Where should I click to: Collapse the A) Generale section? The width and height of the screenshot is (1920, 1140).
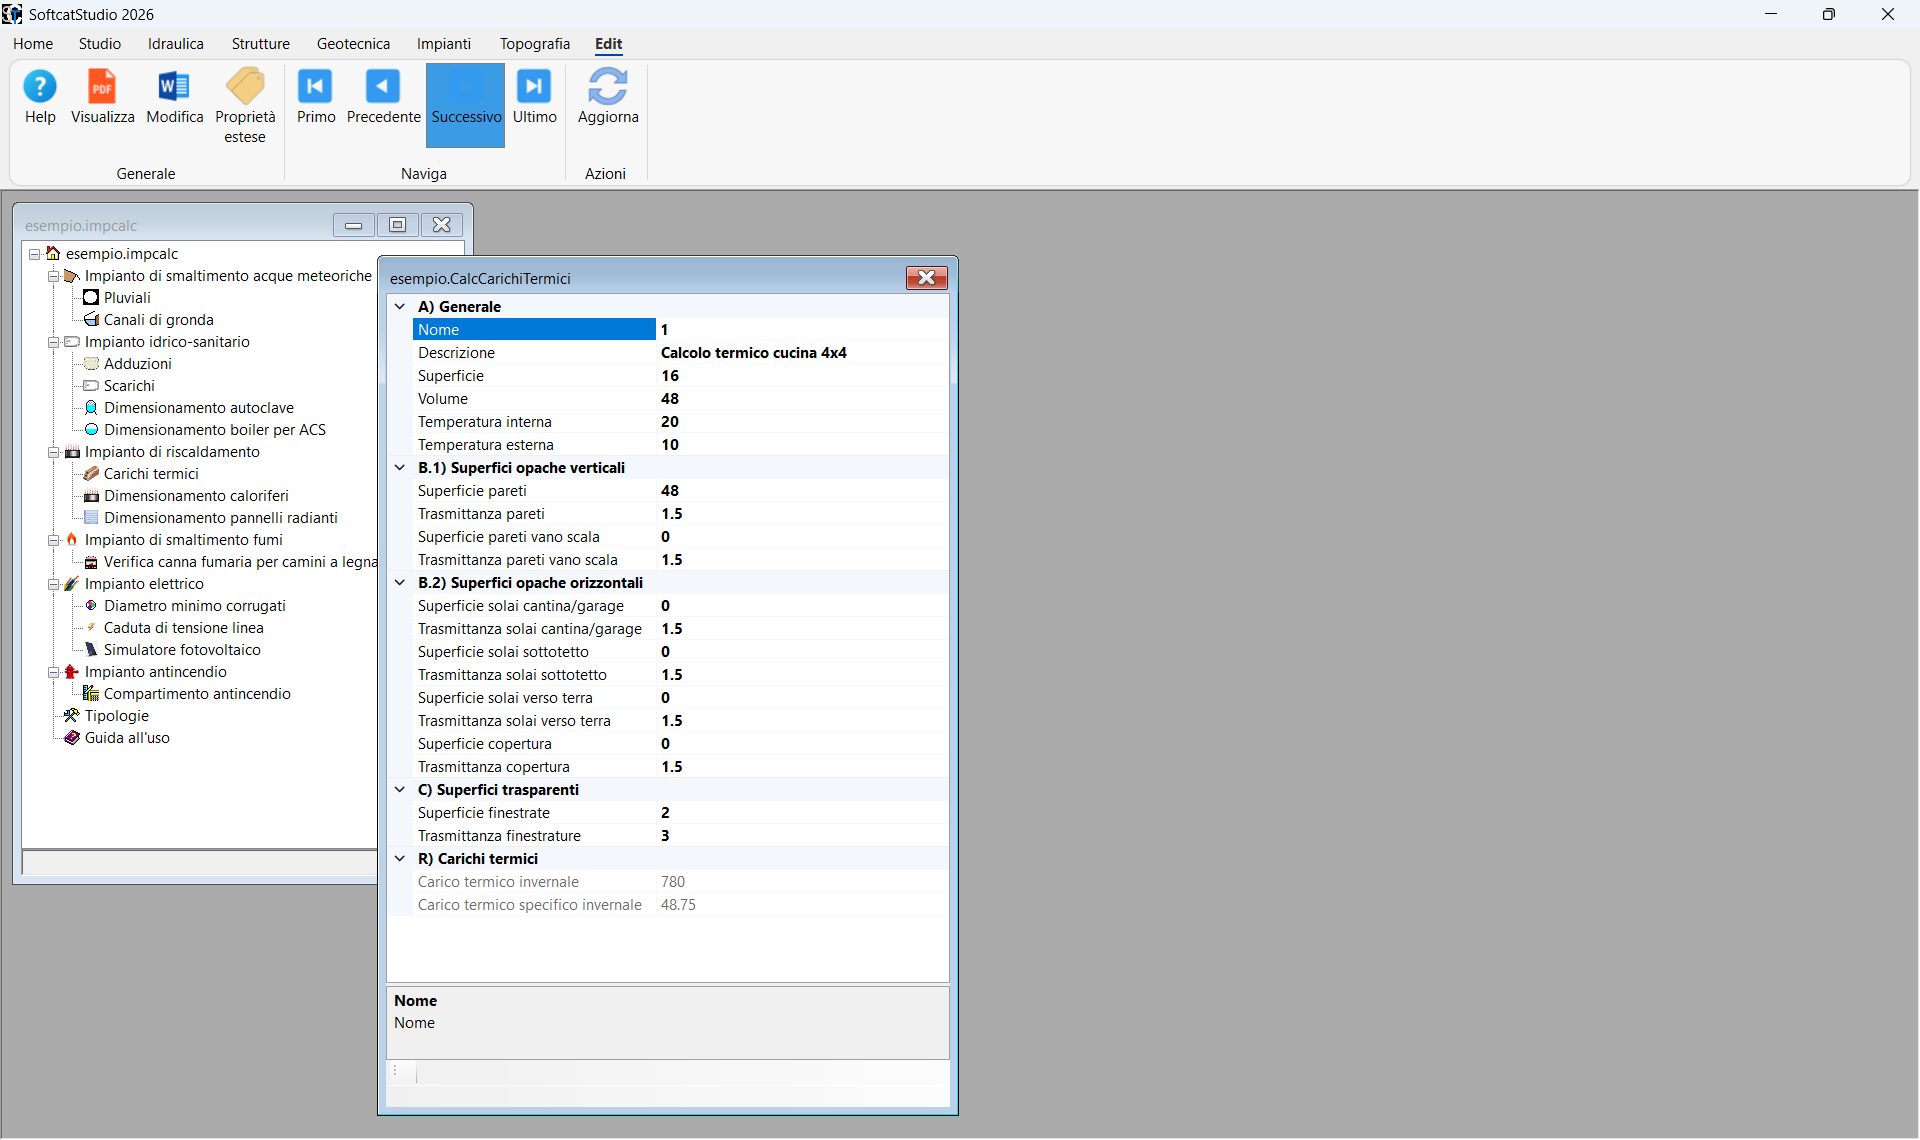[x=400, y=307]
